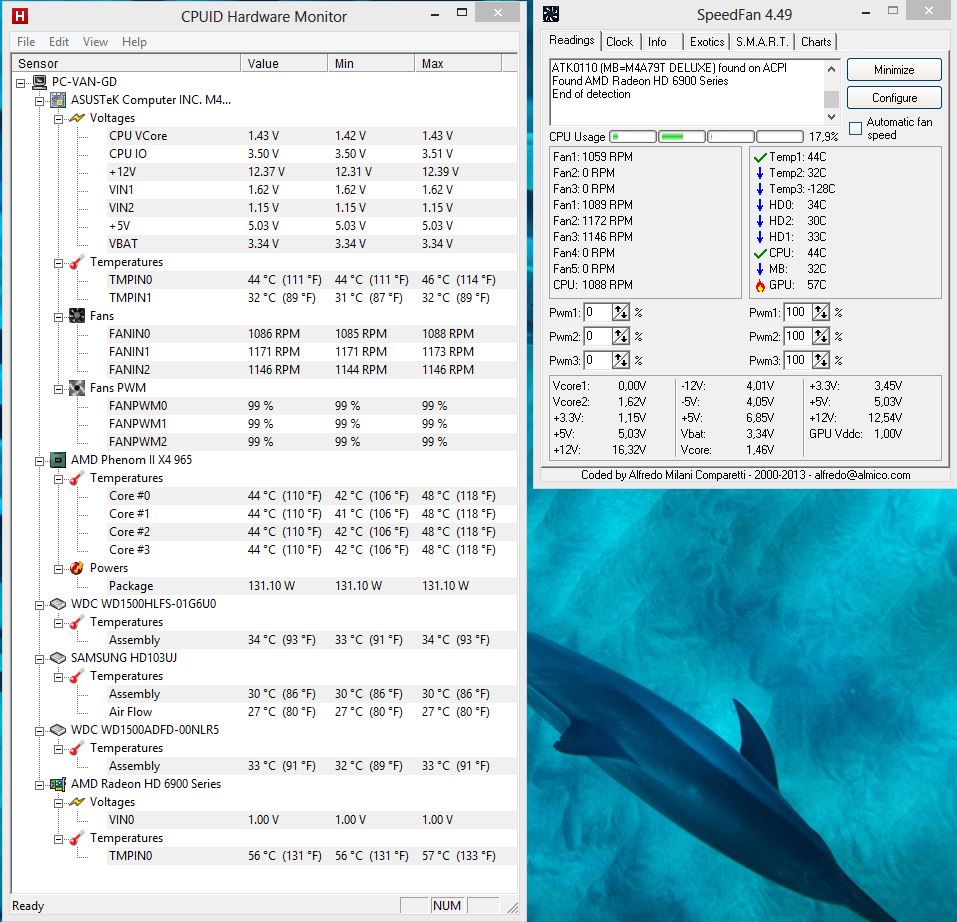Click the Radeon Voltages lightning icon

(x=77, y=802)
